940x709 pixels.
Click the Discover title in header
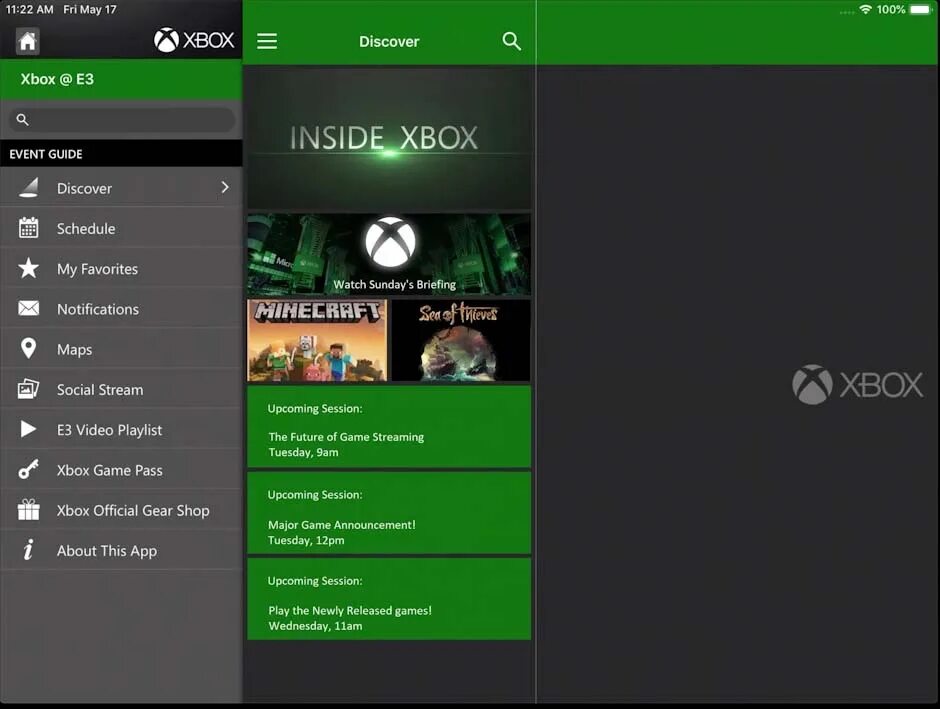389,41
